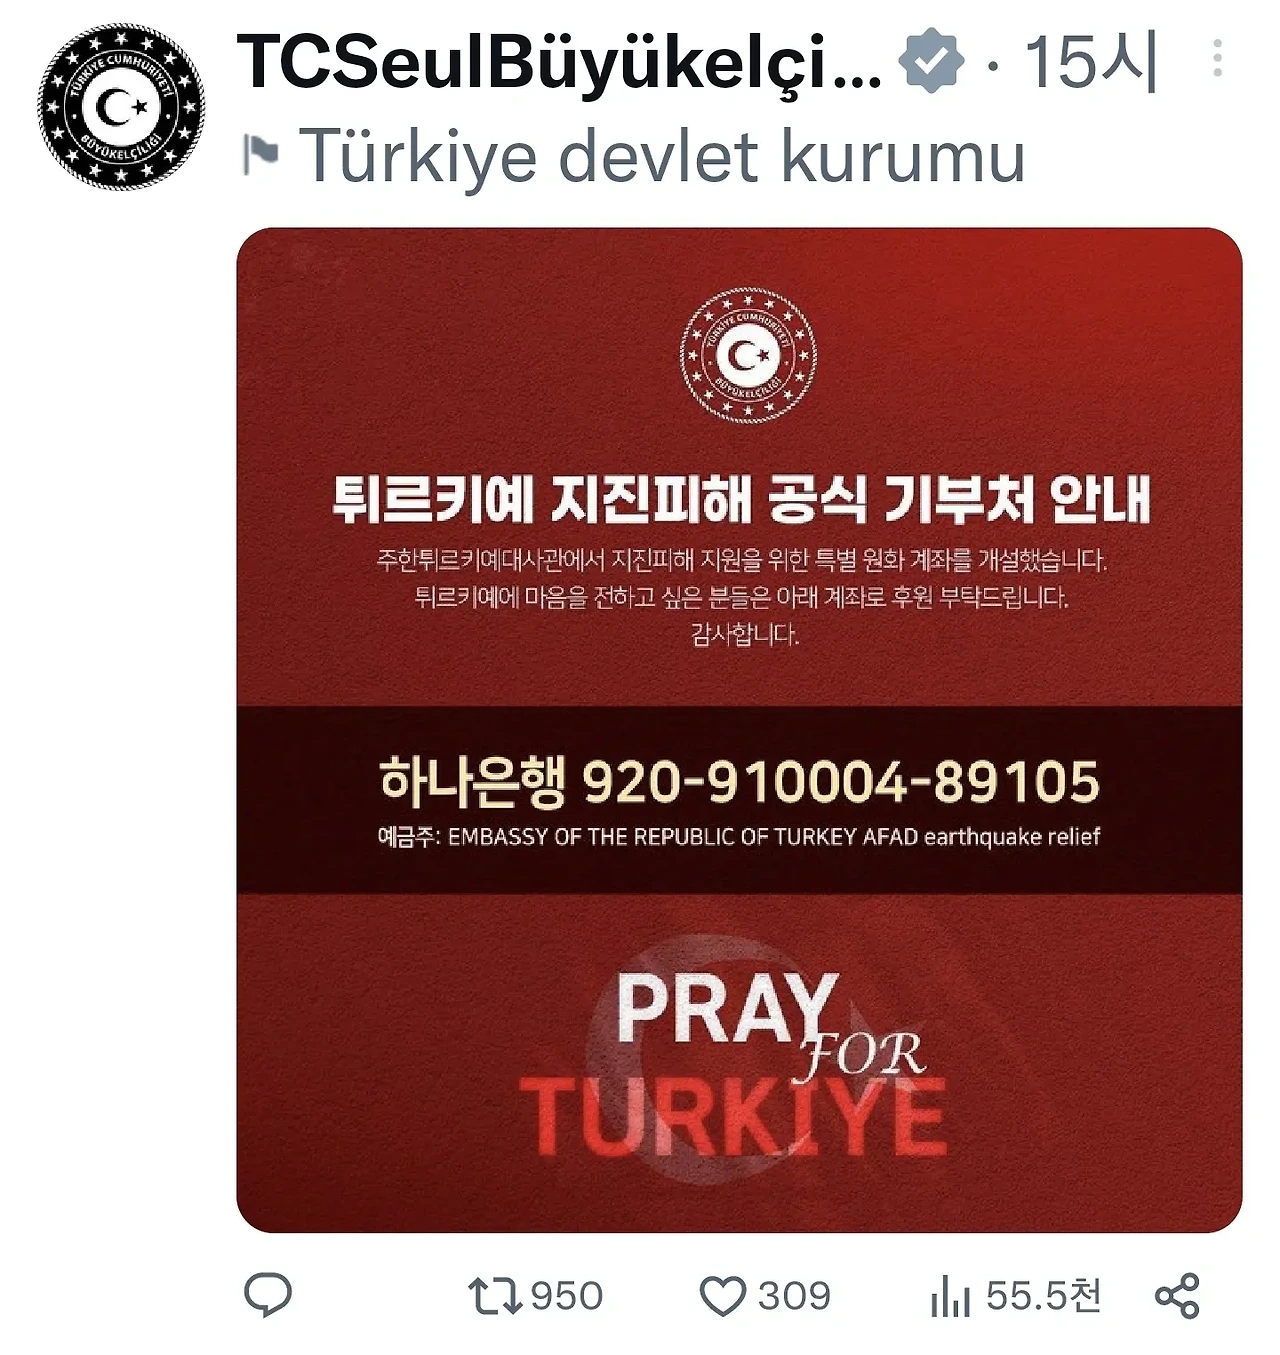Viewport: 1280px width, 1355px height.
Task: Open analytics via the bar chart icon
Action: pyautogui.click(x=950, y=1297)
